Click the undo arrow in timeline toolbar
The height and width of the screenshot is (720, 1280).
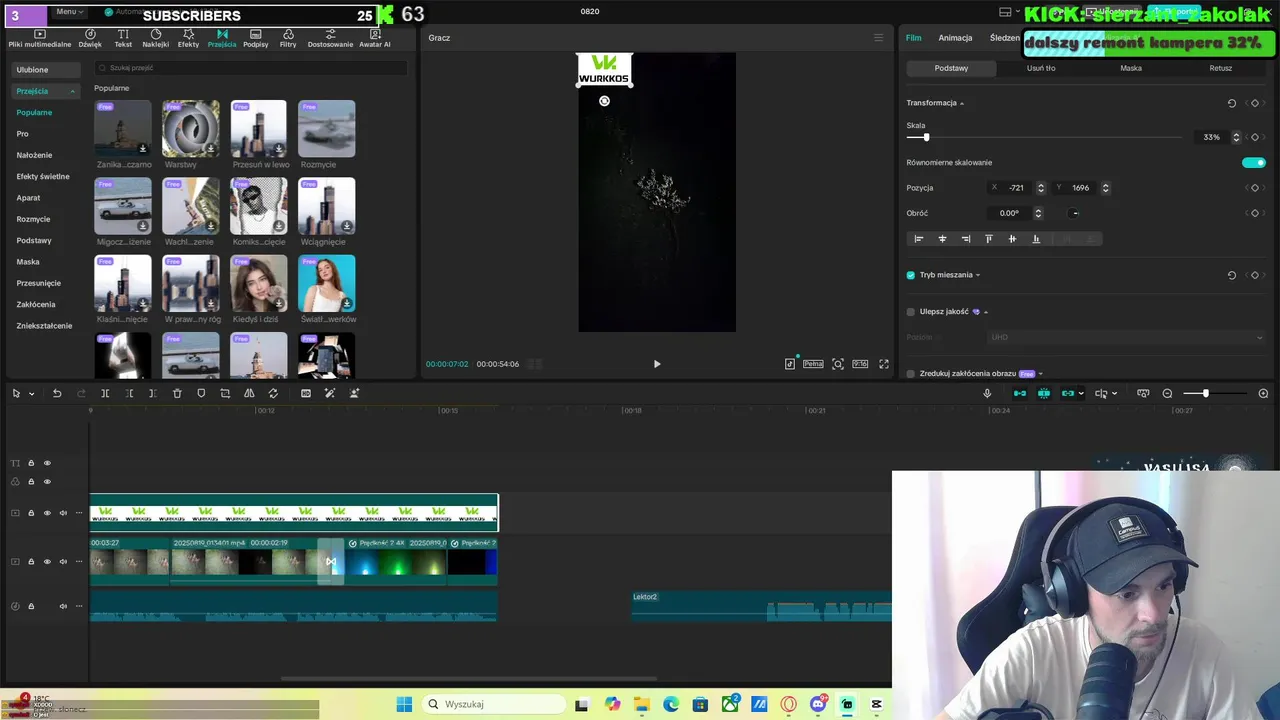(57, 393)
